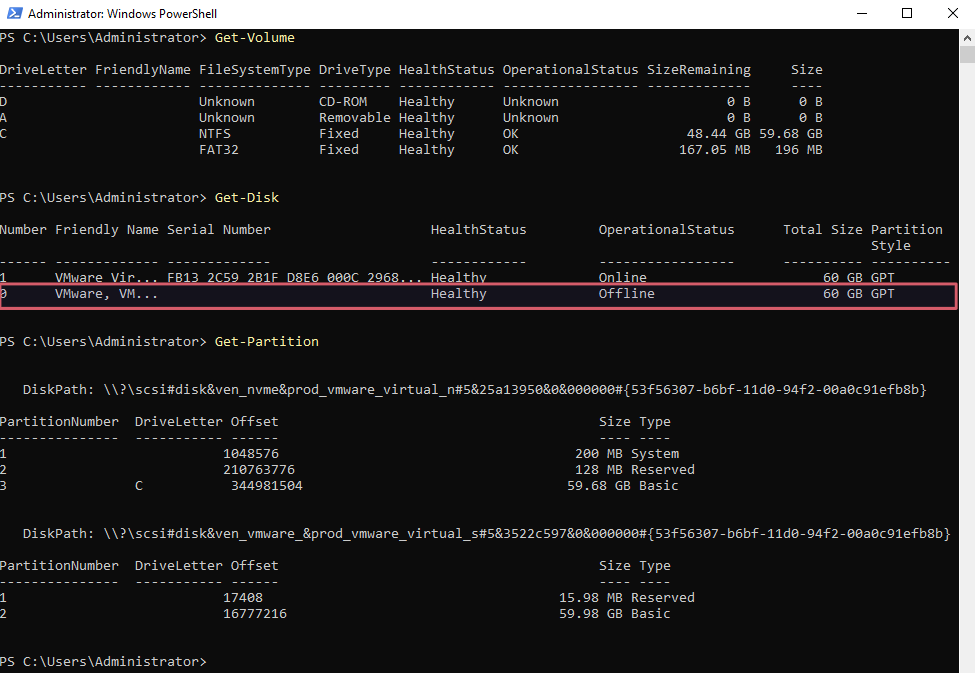Click the NTFS file system value
Screen dimensions: 975x673
(x=215, y=134)
